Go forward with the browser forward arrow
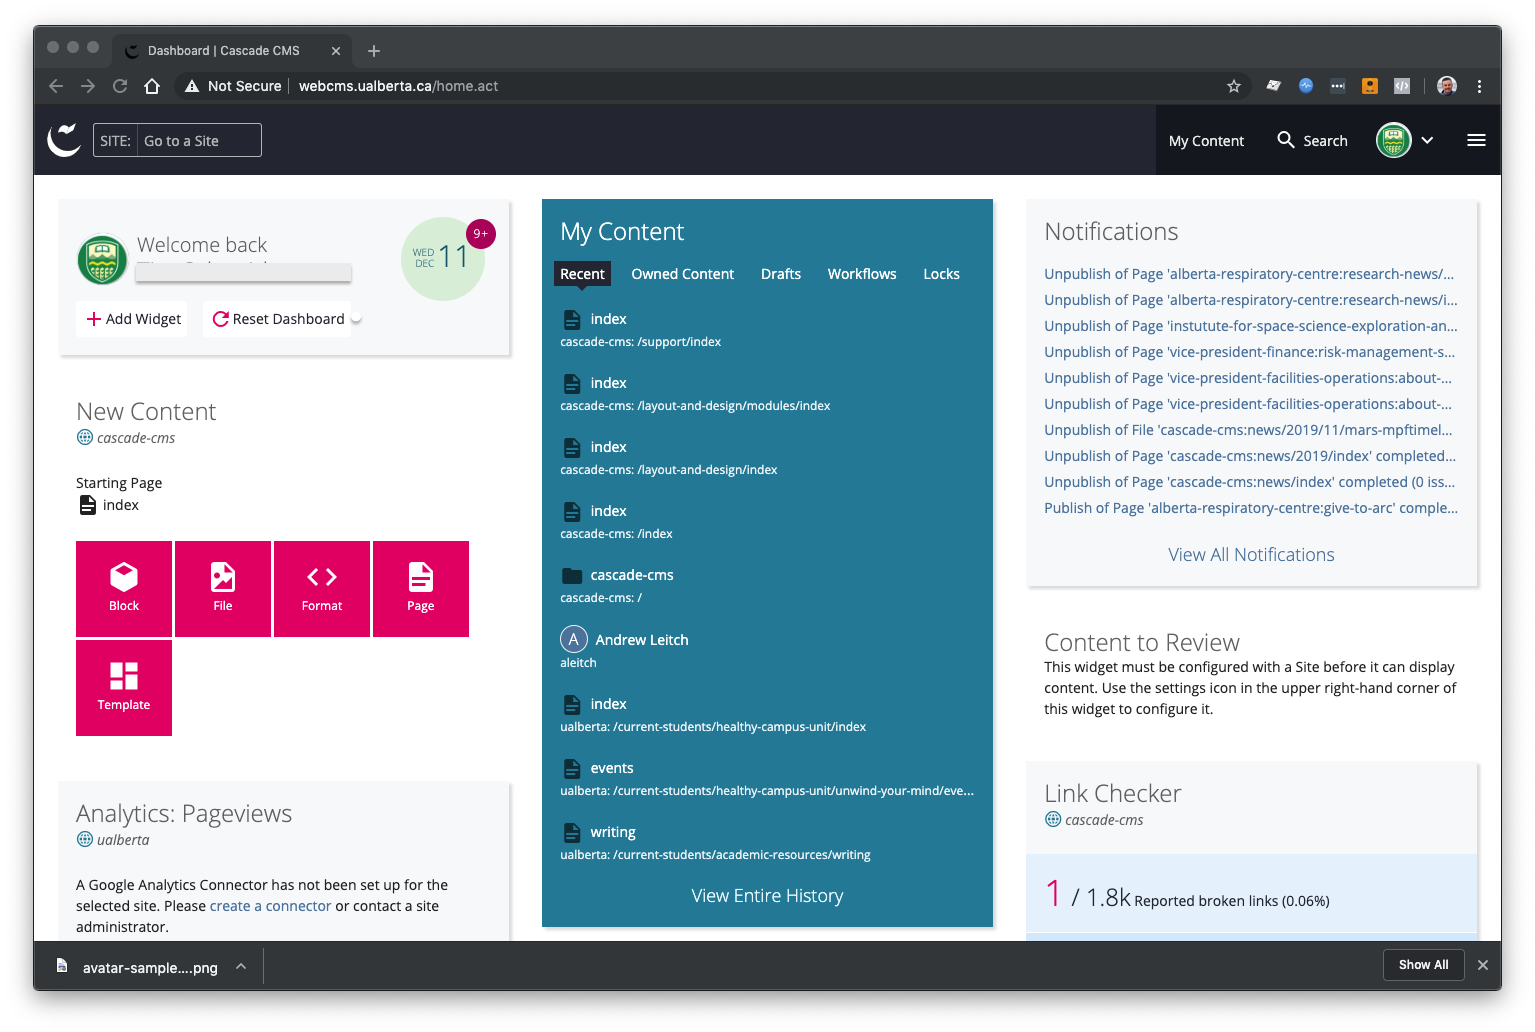This screenshot has width=1535, height=1032. pos(88,86)
